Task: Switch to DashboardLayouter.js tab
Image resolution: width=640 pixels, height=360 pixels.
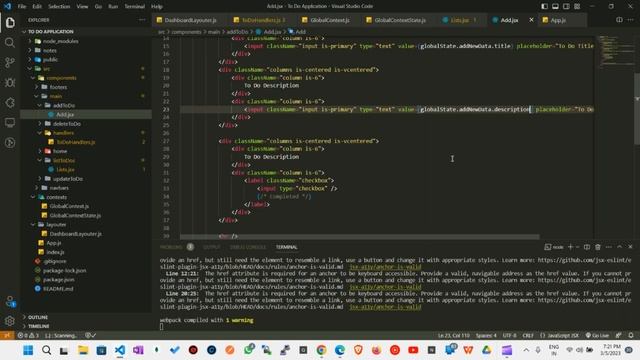Action: click(x=190, y=20)
